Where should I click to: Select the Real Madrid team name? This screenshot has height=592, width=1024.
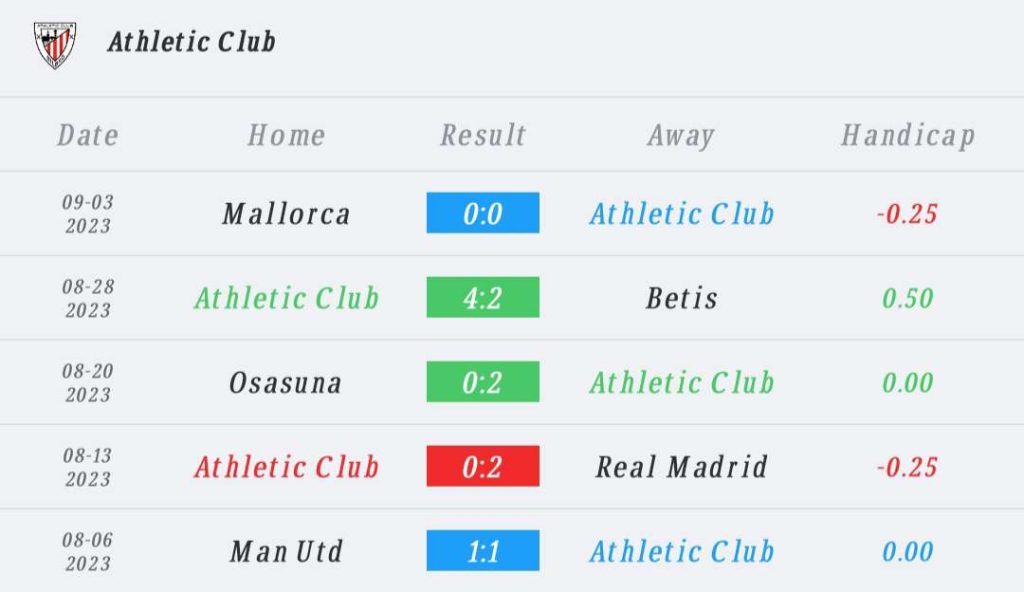[x=682, y=467]
